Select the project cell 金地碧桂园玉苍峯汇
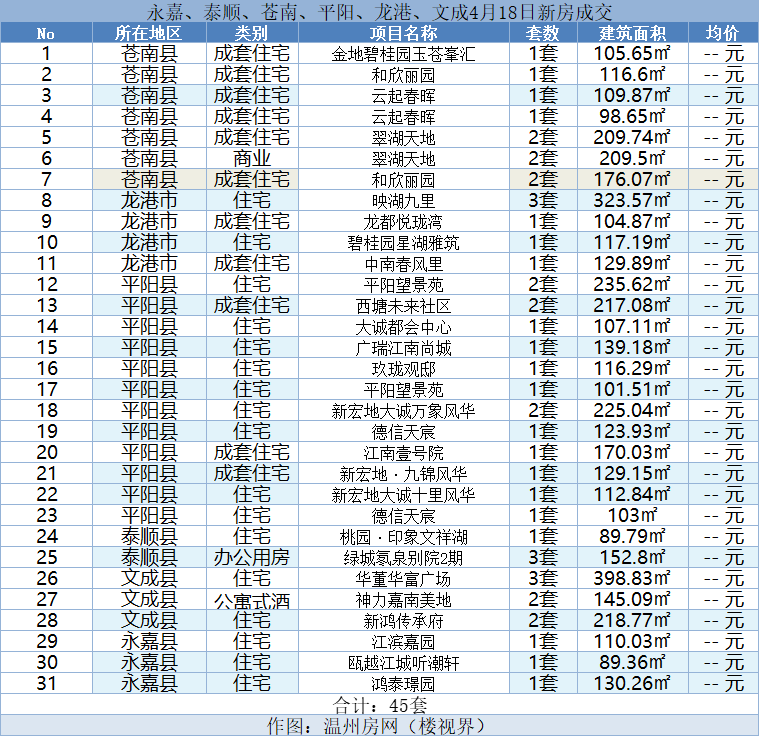 point(403,54)
